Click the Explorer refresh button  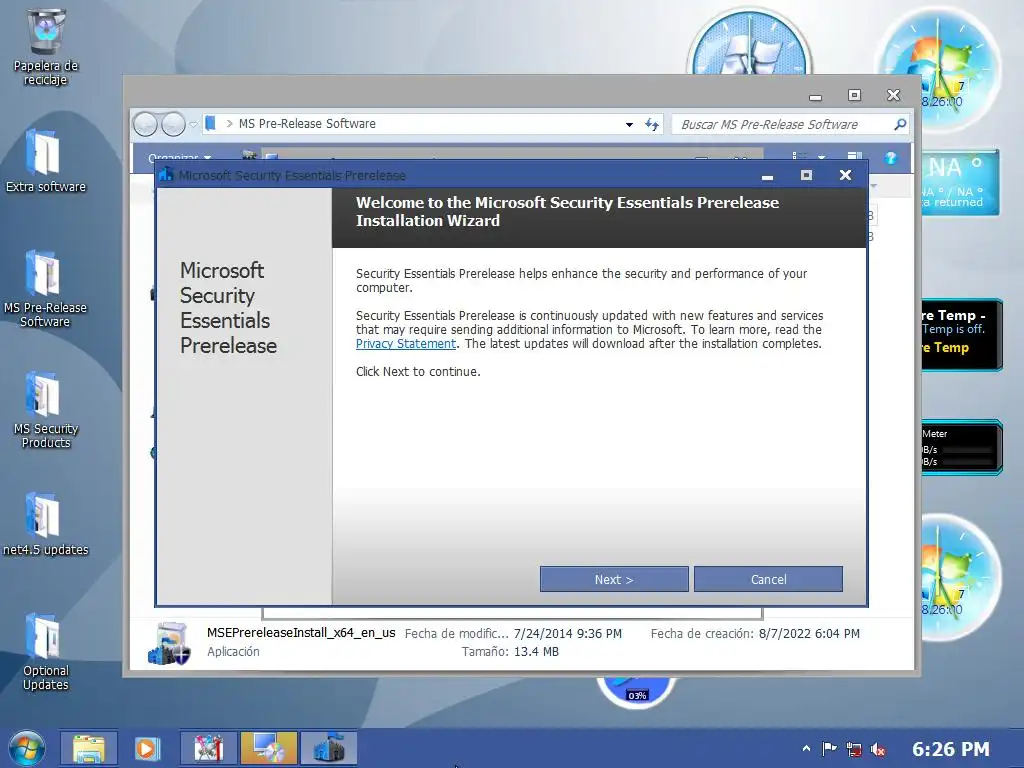(652, 124)
